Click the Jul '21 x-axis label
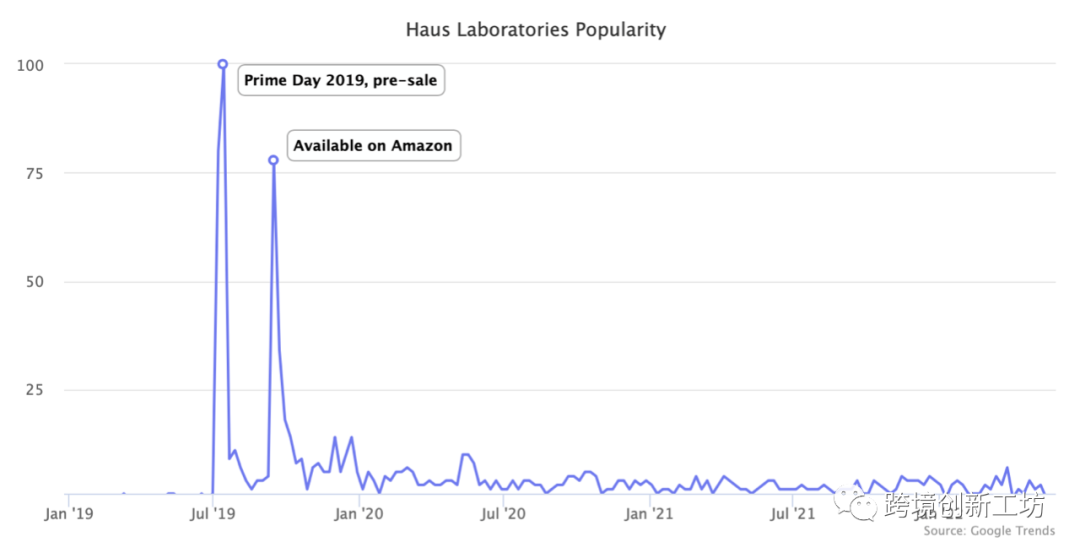The width and height of the screenshot is (1080, 553). point(793,514)
